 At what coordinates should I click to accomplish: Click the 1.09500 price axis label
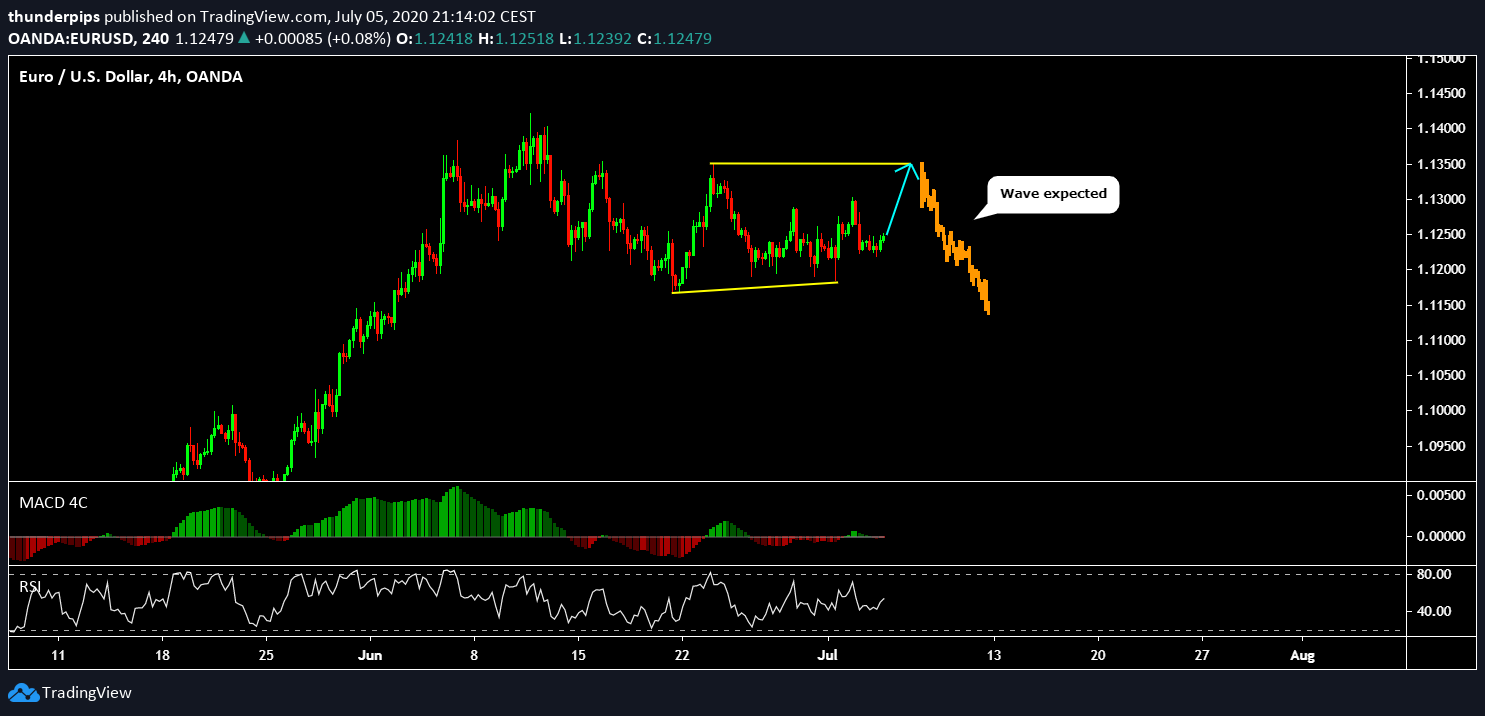(x=1441, y=446)
